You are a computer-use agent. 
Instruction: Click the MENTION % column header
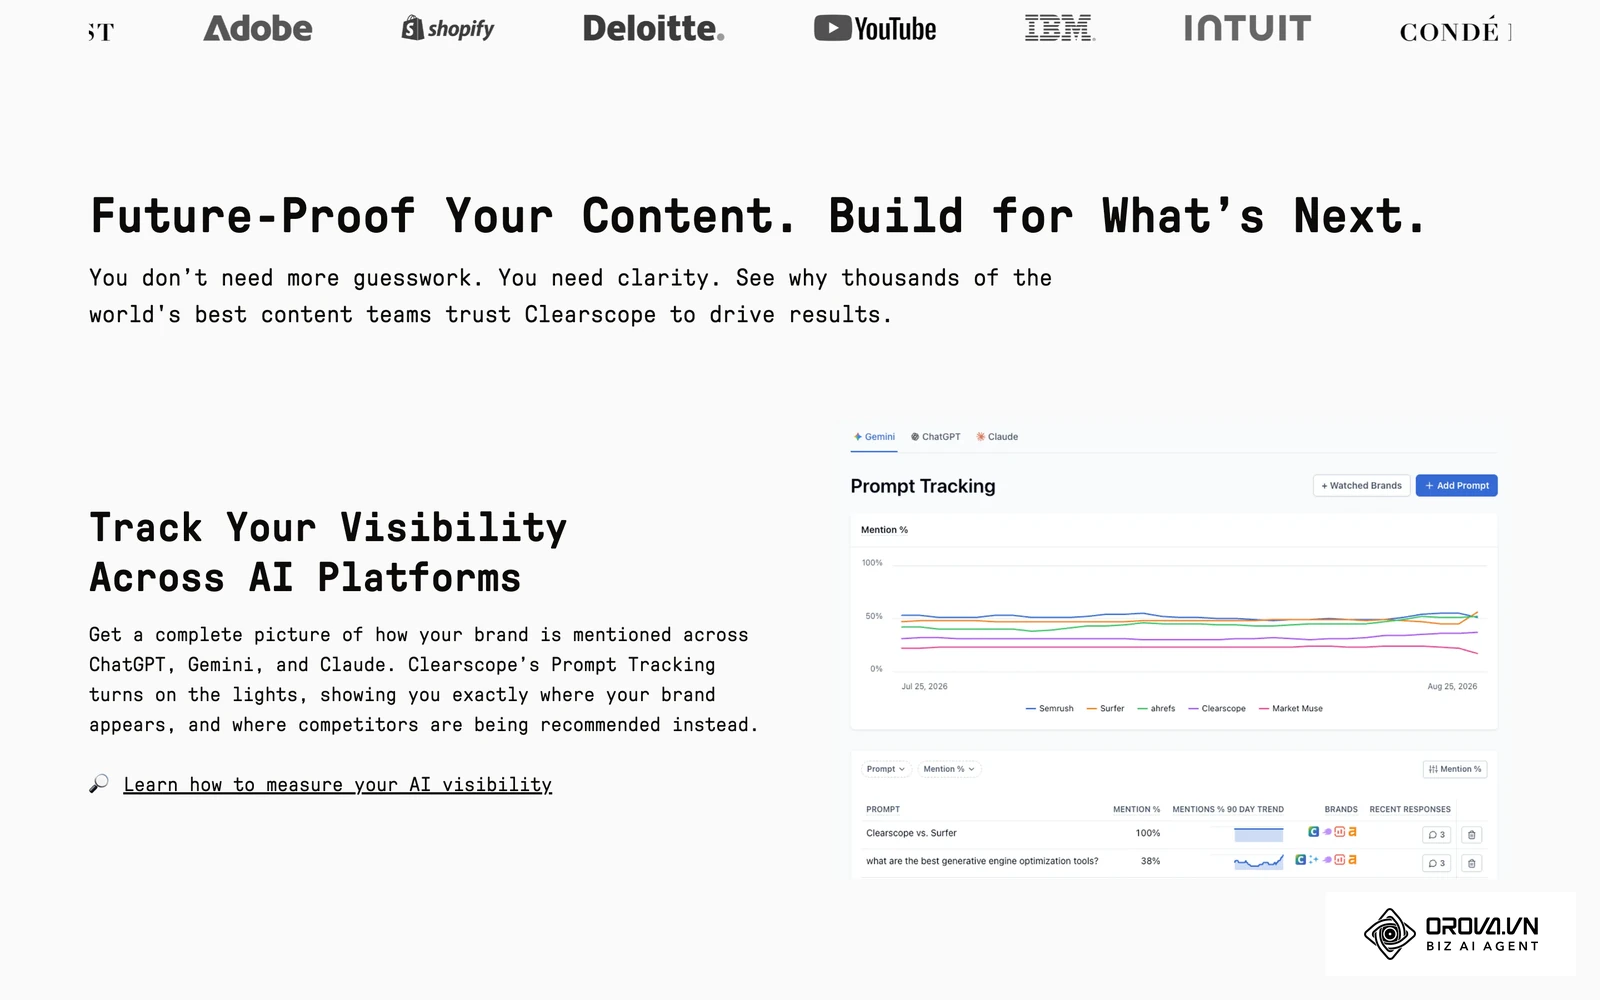tap(1137, 809)
